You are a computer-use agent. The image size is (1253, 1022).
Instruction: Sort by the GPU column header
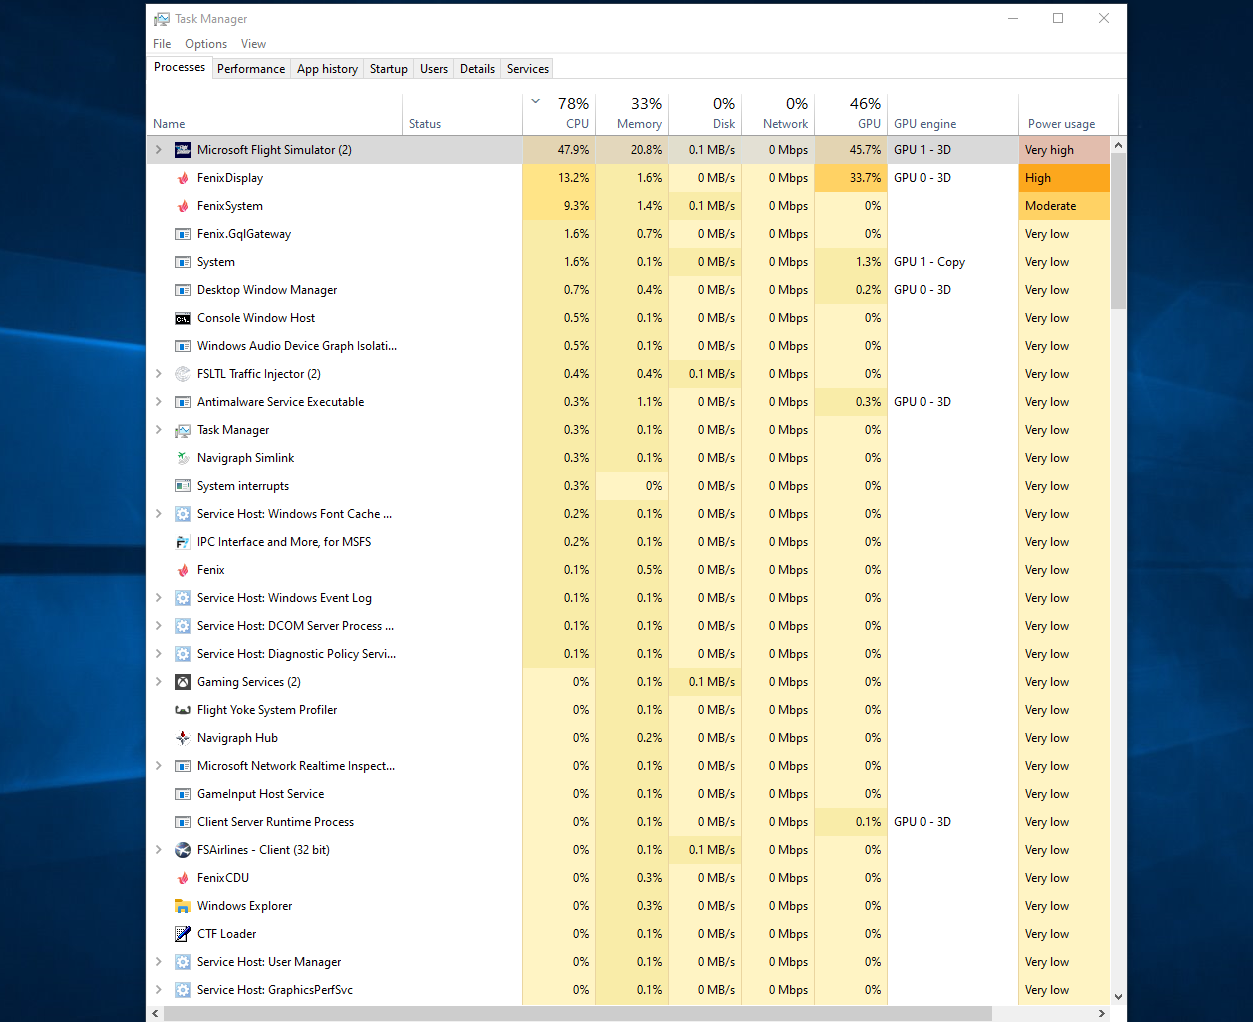(851, 114)
